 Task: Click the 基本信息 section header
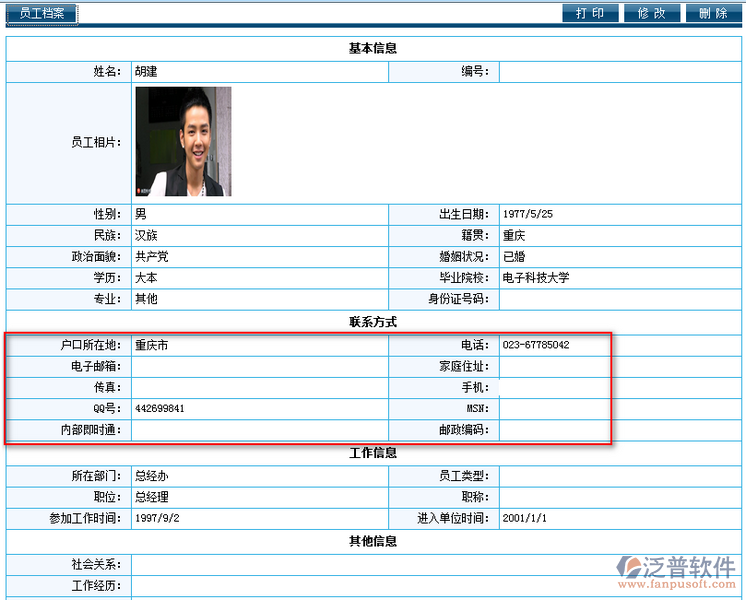click(373, 49)
